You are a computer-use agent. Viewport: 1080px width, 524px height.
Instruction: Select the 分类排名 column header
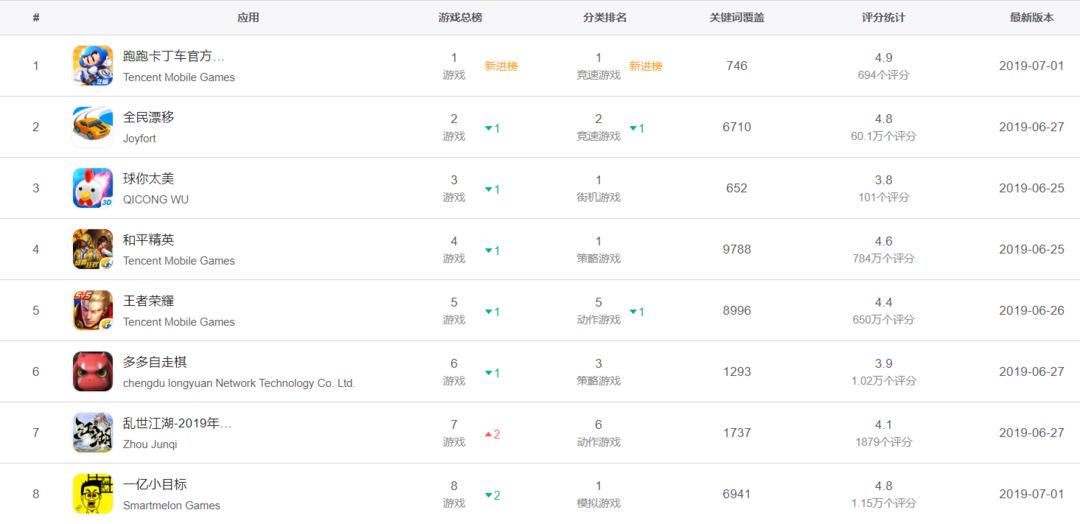tap(605, 18)
